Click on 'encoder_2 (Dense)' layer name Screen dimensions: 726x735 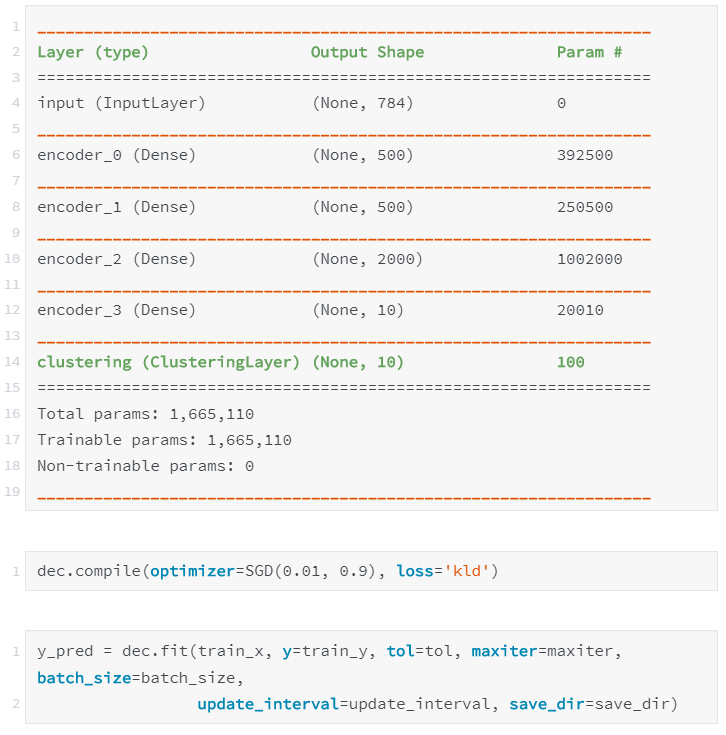(116, 259)
